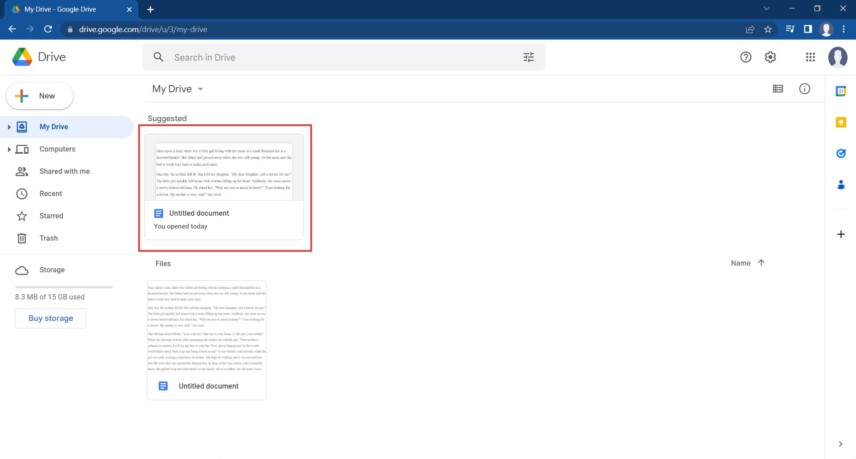Click the storage usage progress bar
Screen dimensions: 856x459
(x=64, y=287)
